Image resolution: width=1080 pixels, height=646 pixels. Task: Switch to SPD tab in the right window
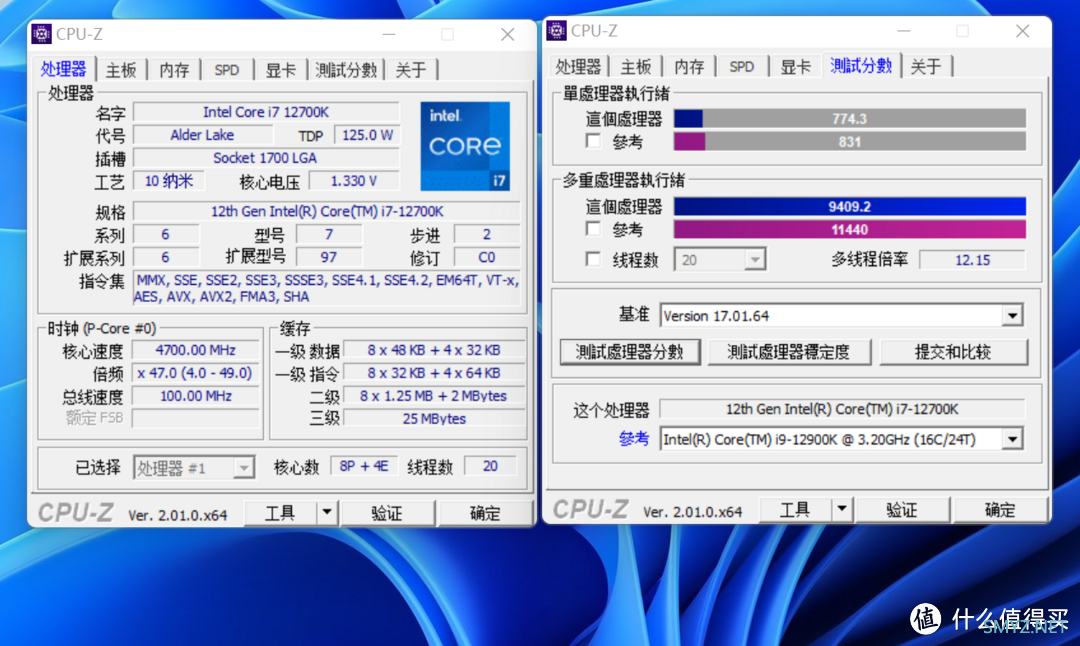click(742, 67)
